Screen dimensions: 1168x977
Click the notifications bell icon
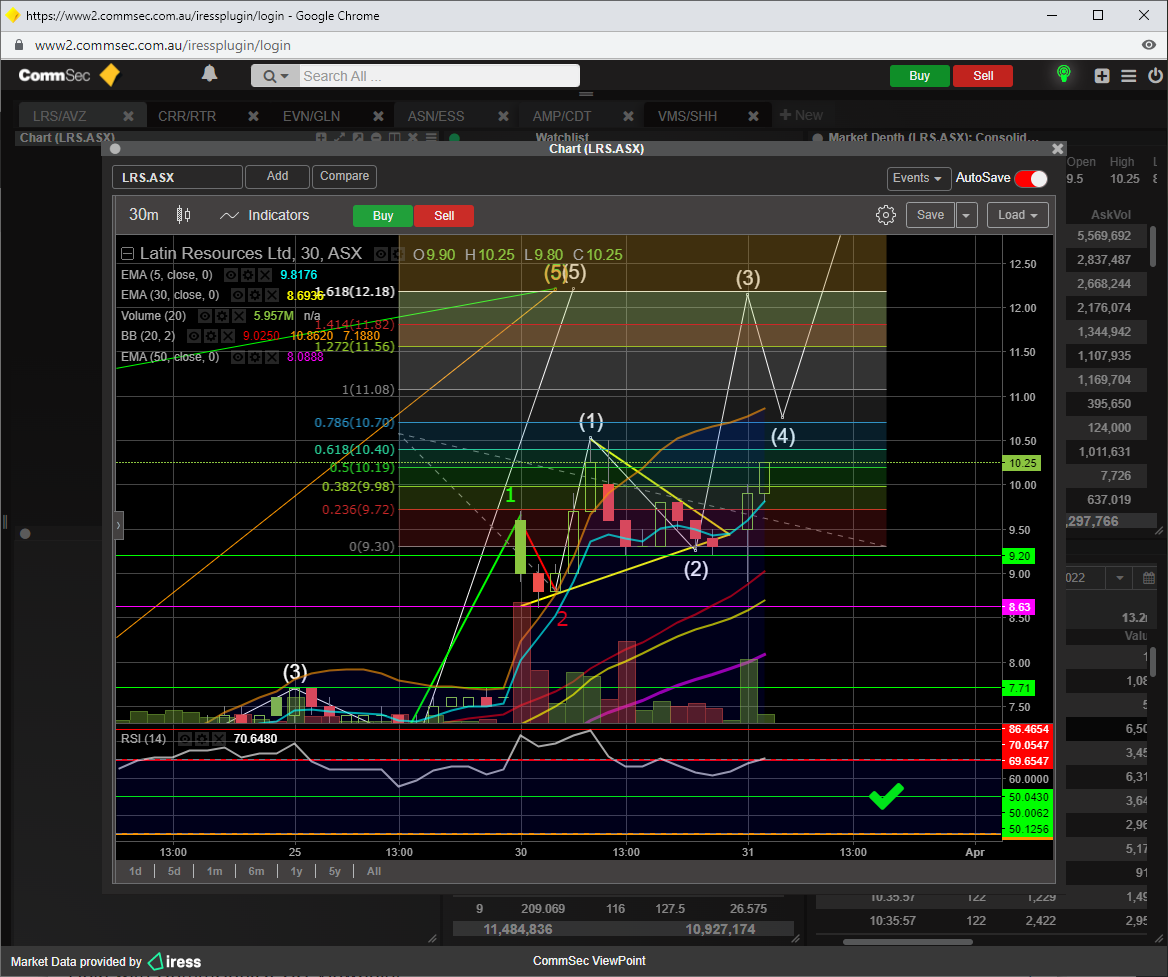coord(209,74)
